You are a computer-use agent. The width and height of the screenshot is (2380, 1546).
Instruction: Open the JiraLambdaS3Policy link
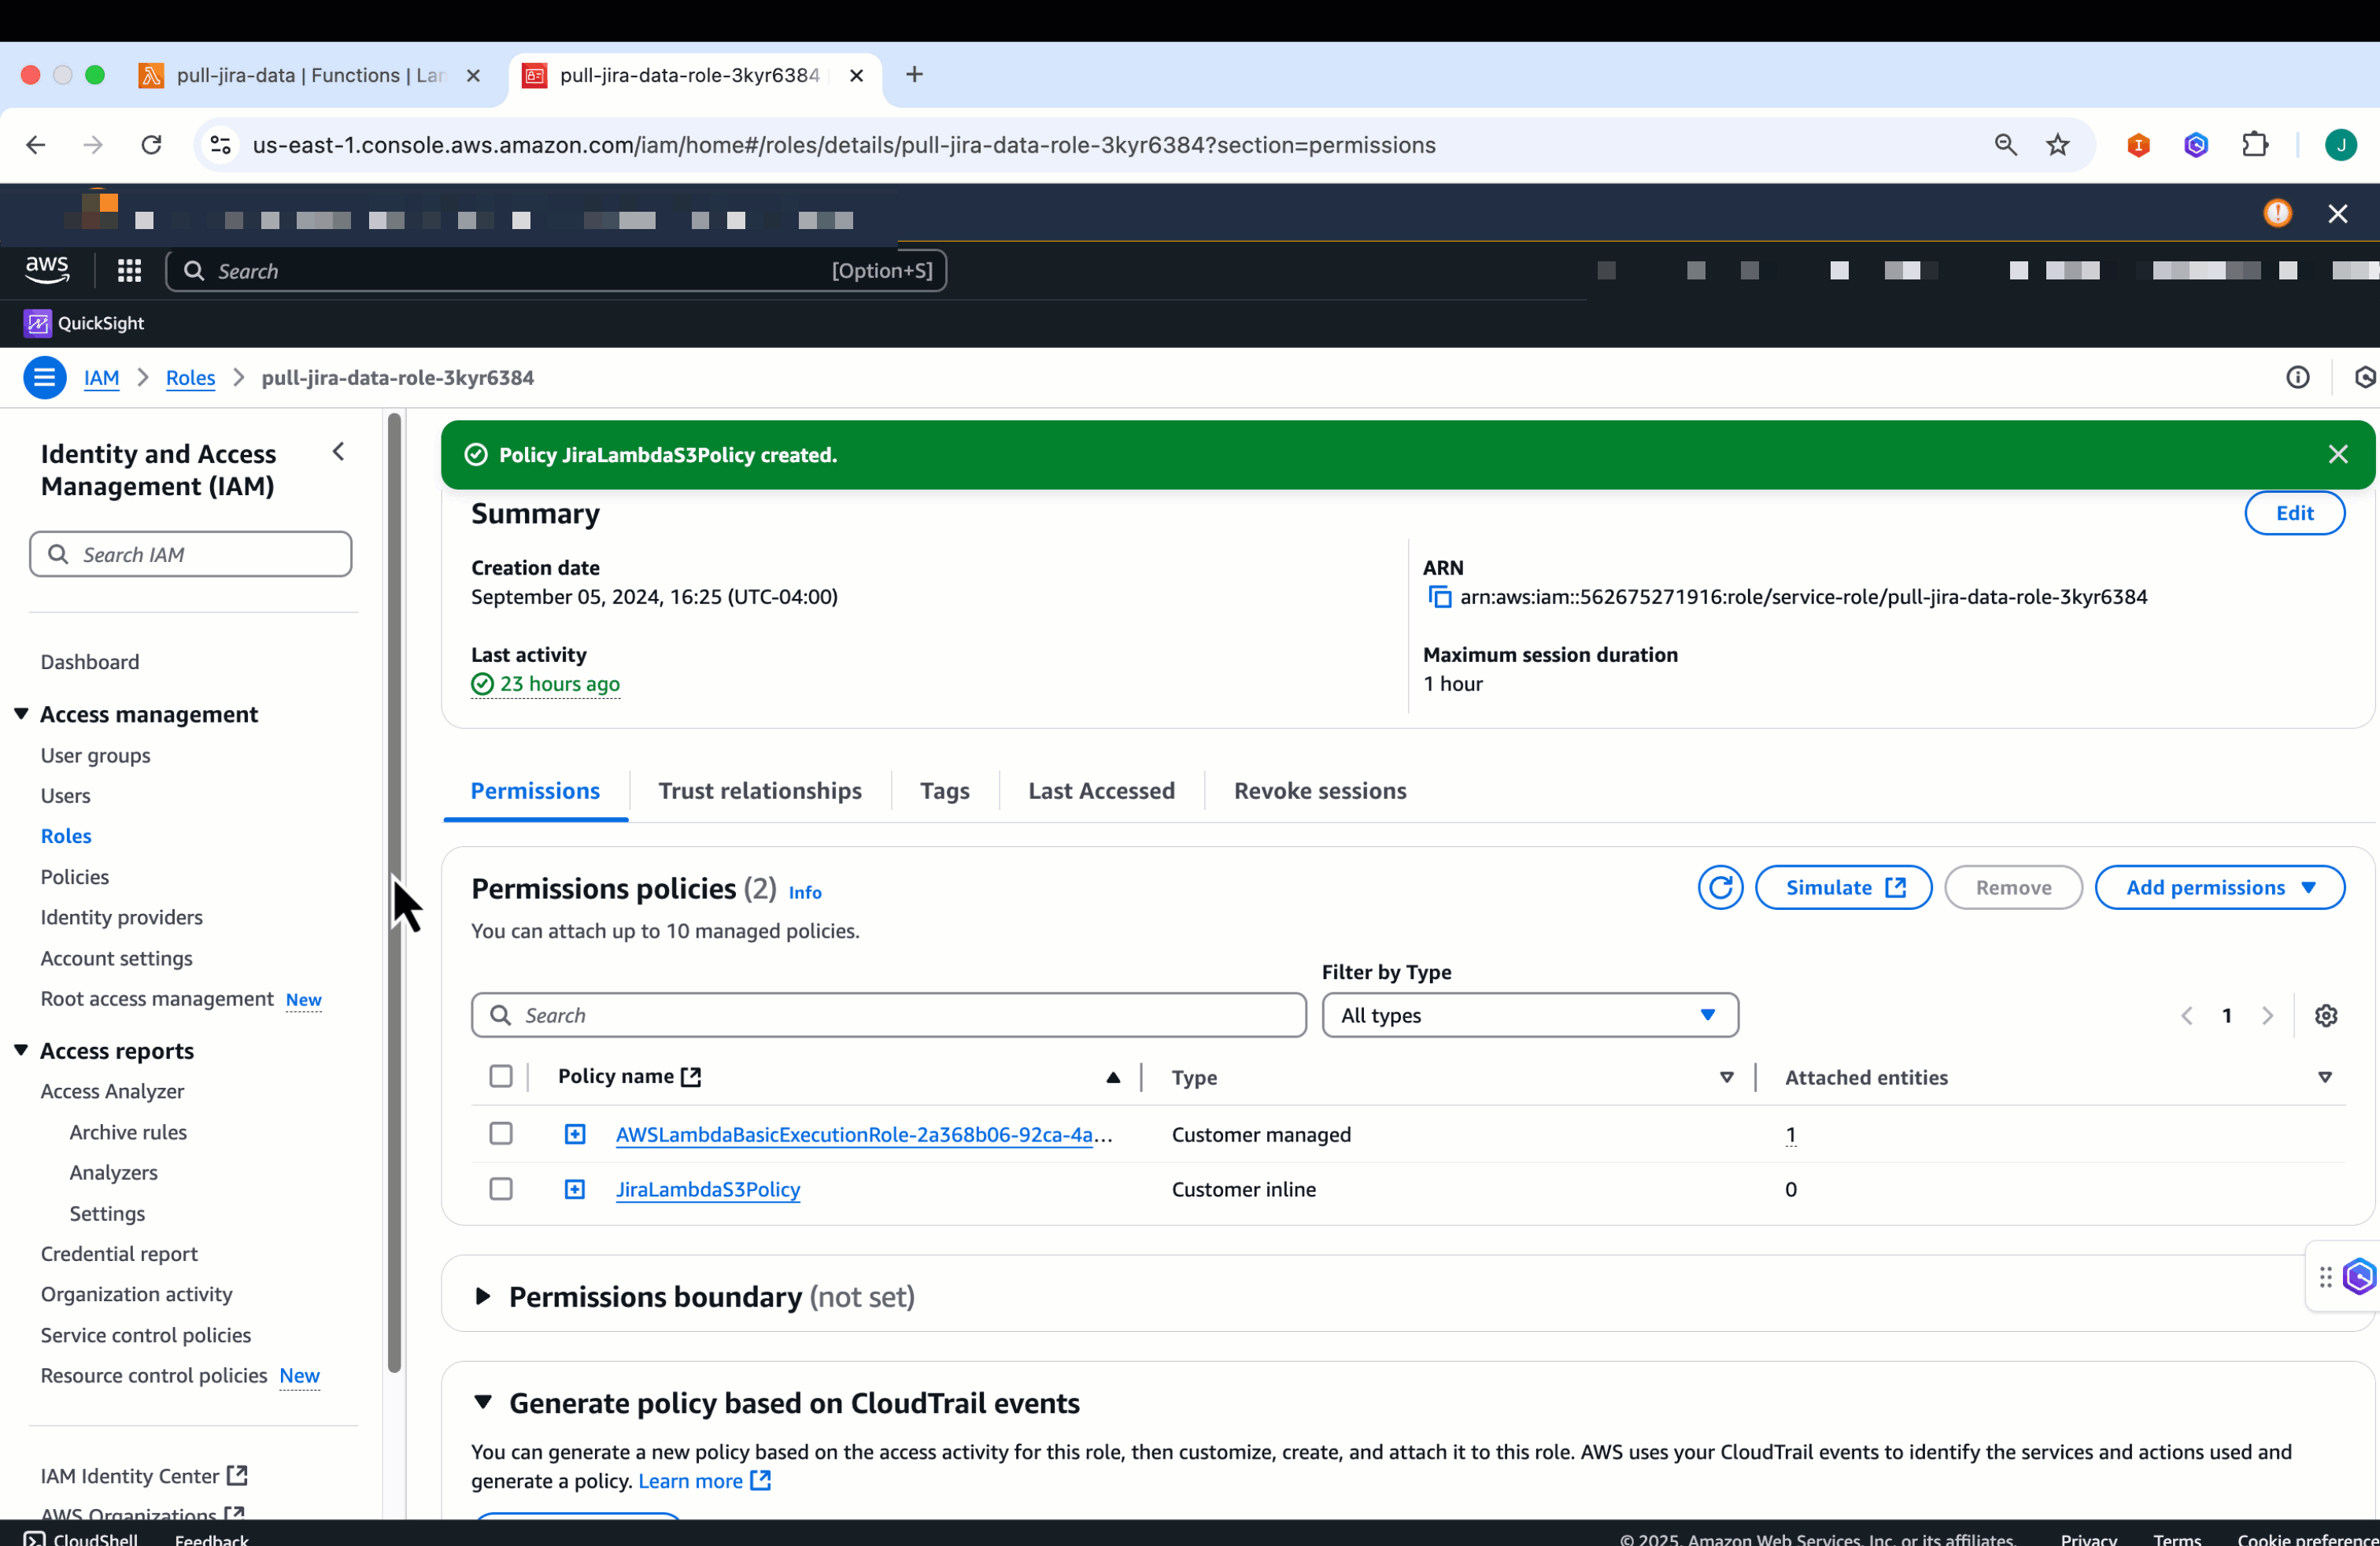coord(707,1189)
